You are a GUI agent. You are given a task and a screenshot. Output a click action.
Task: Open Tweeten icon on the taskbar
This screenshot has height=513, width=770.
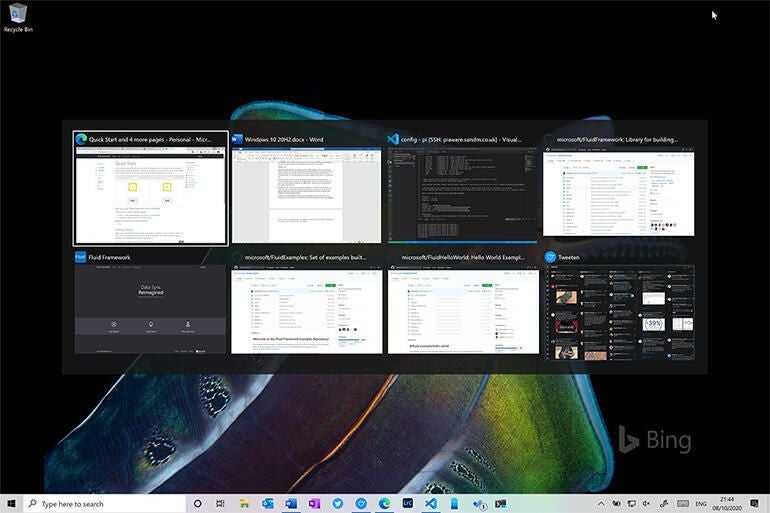coord(361,504)
